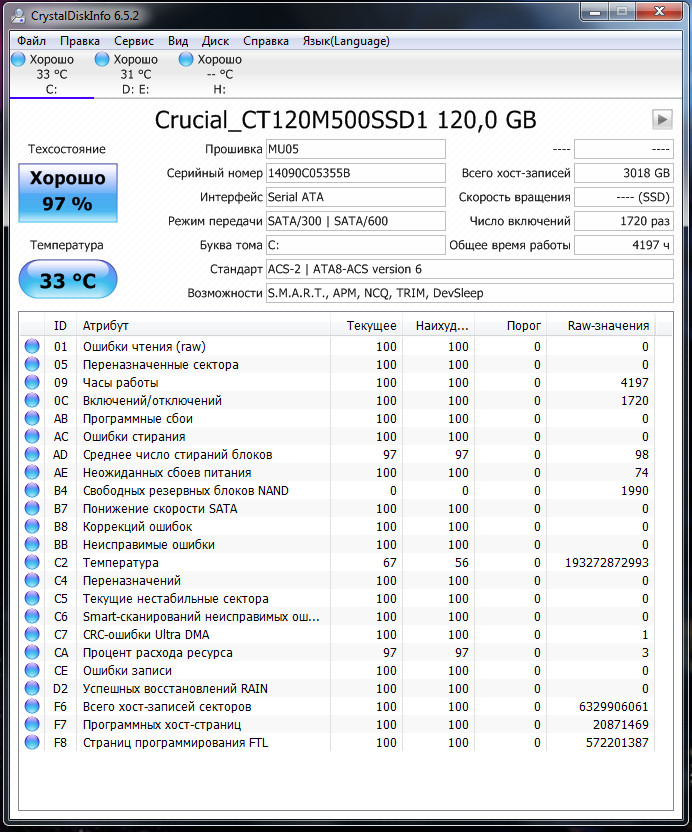This screenshot has height=832, width=692.
Task: Click status orb for B8 Коррекций ошибок
Action: click(x=32, y=526)
